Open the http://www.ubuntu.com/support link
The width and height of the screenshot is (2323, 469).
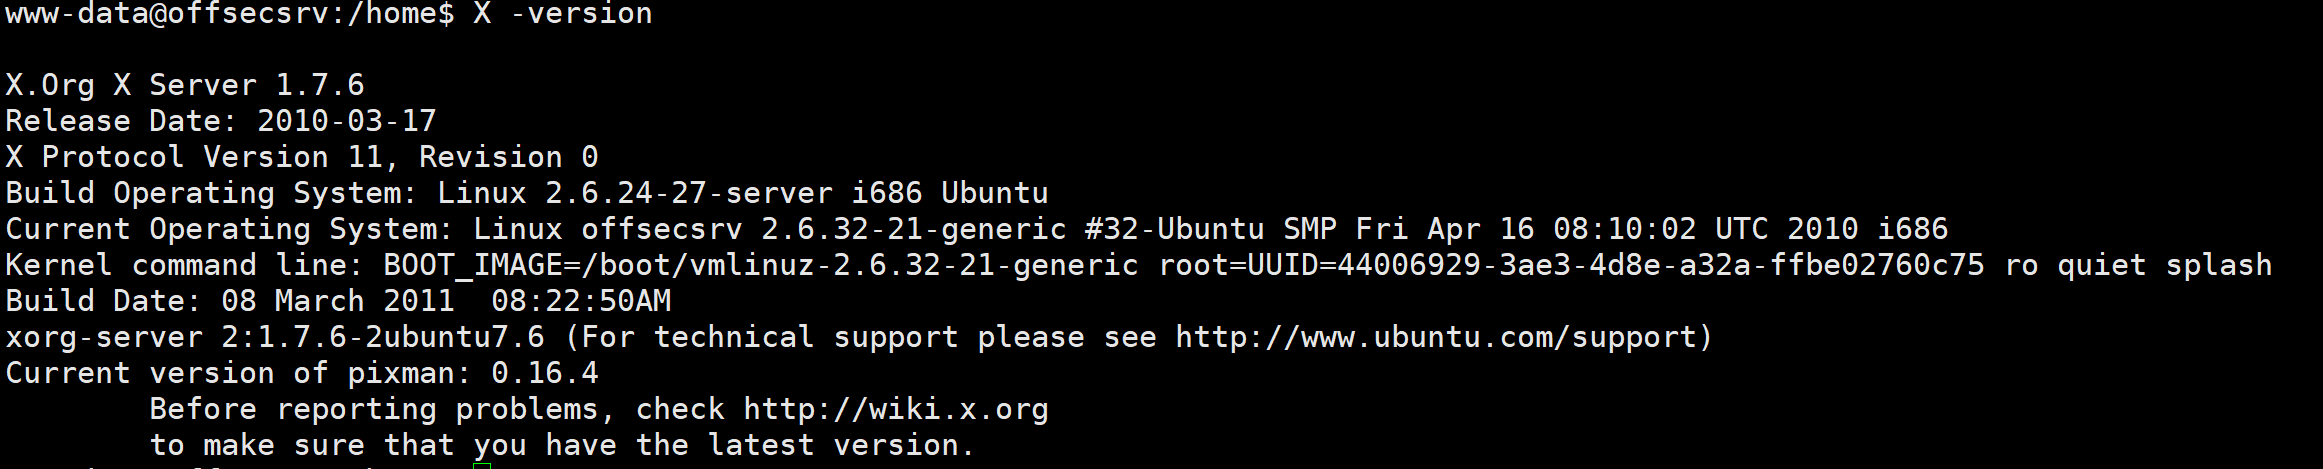click(1435, 338)
